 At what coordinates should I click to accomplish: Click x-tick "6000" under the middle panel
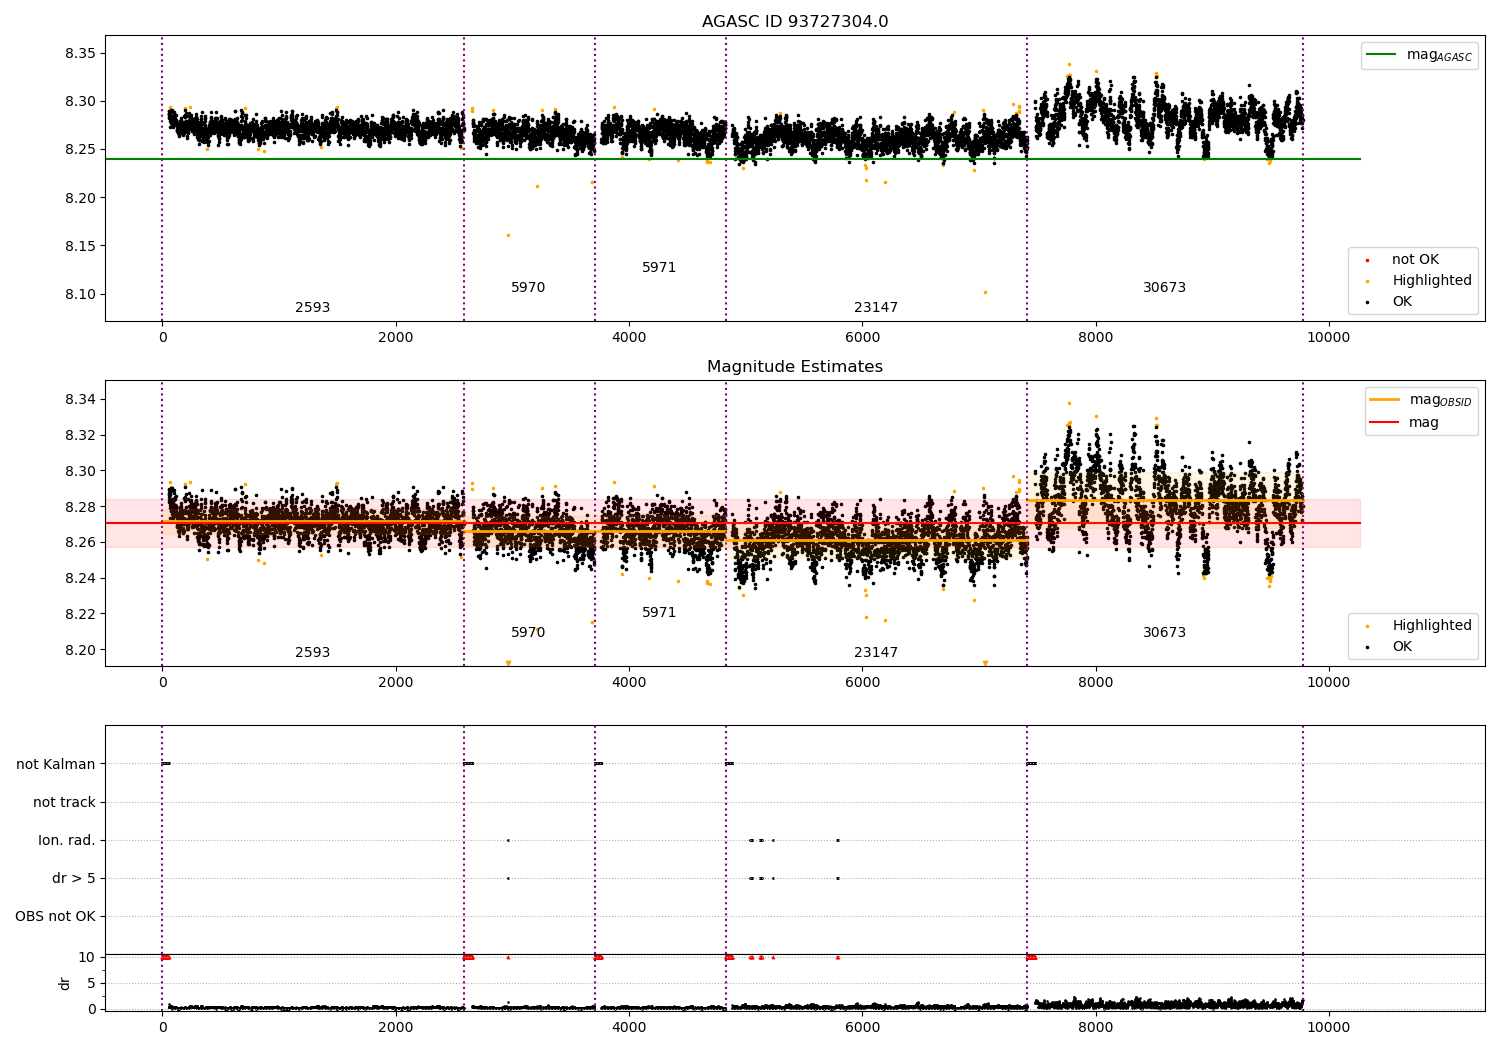click(862, 683)
